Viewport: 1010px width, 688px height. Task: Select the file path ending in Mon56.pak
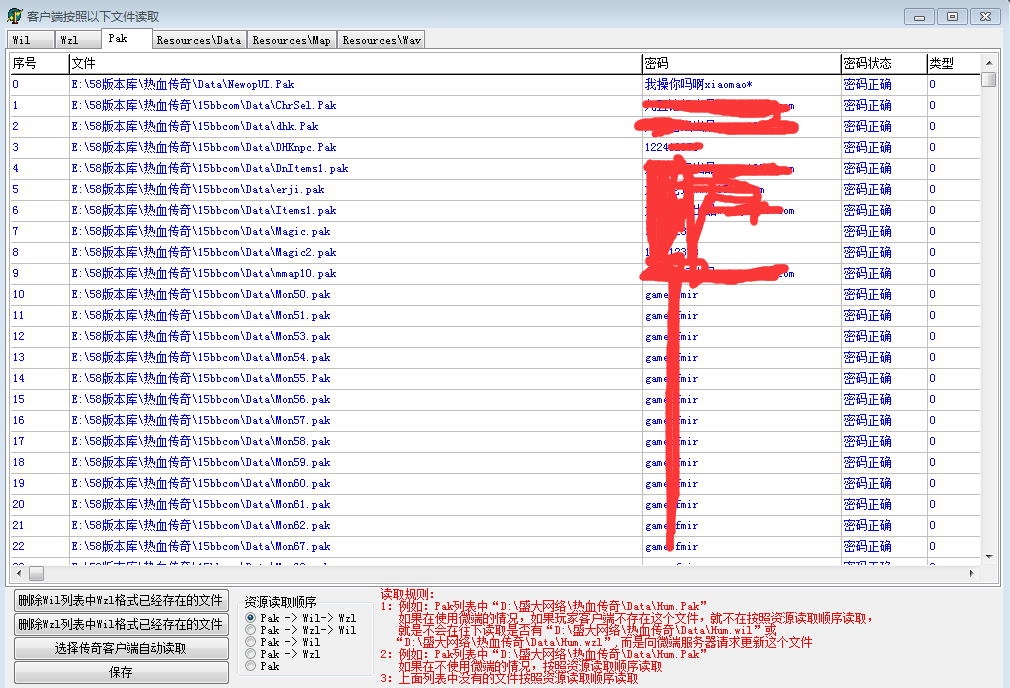[x=201, y=399]
